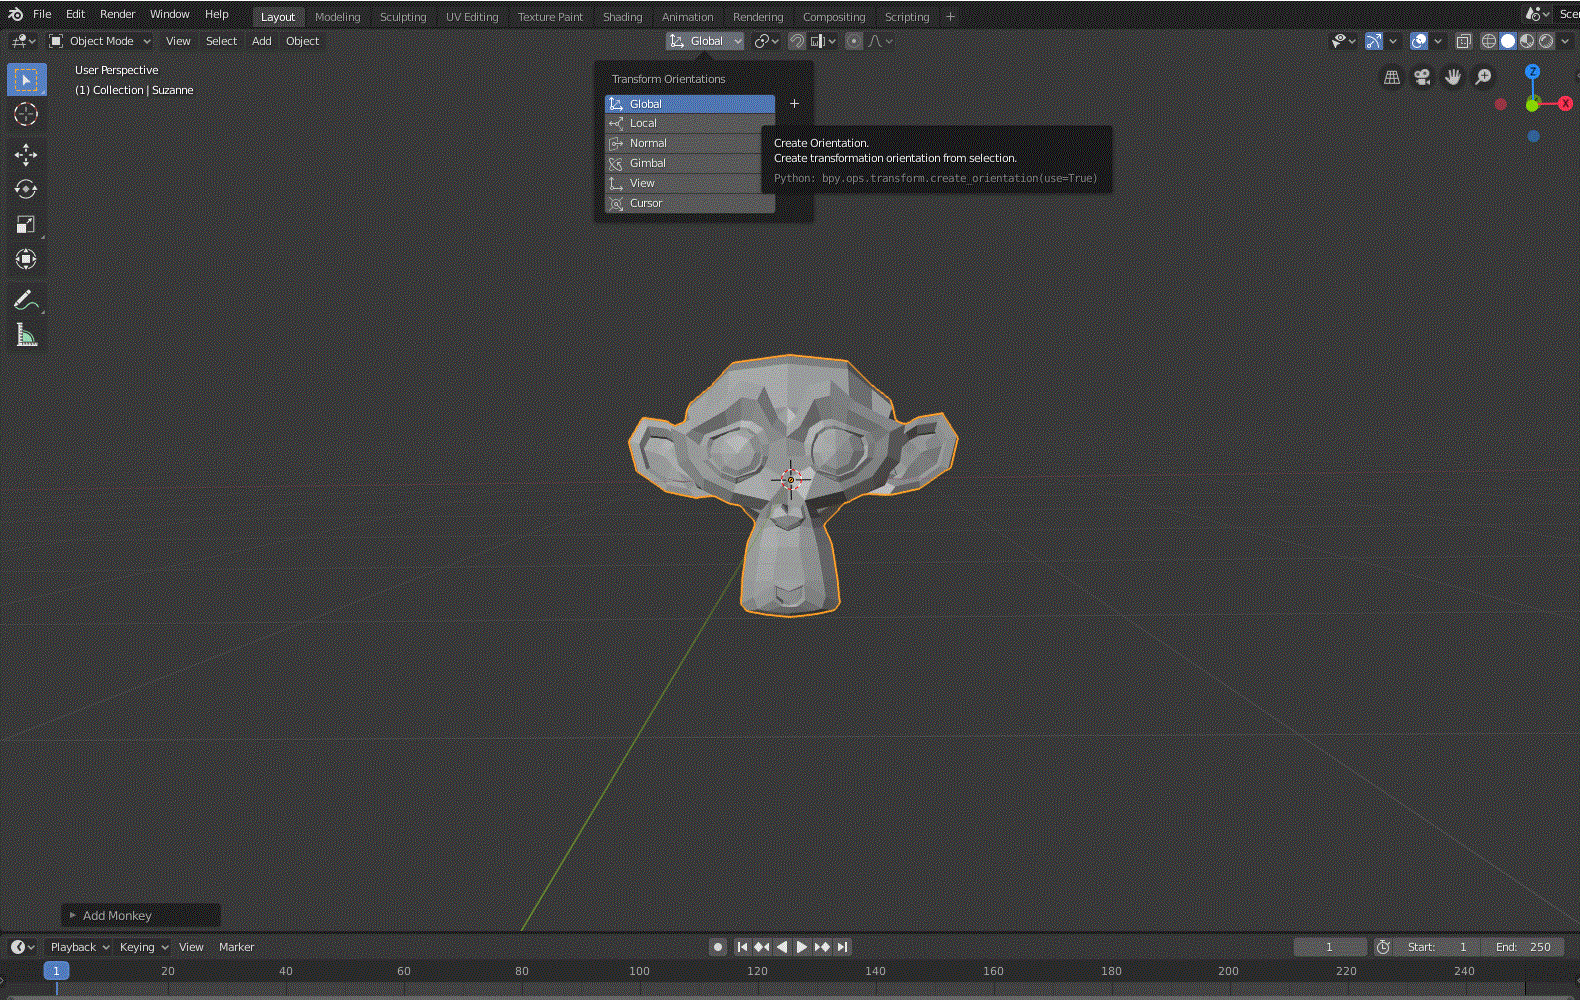This screenshot has width=1580, height=1000.
Task: Toggle camera view icon
Action: [x=1422, y=77]
